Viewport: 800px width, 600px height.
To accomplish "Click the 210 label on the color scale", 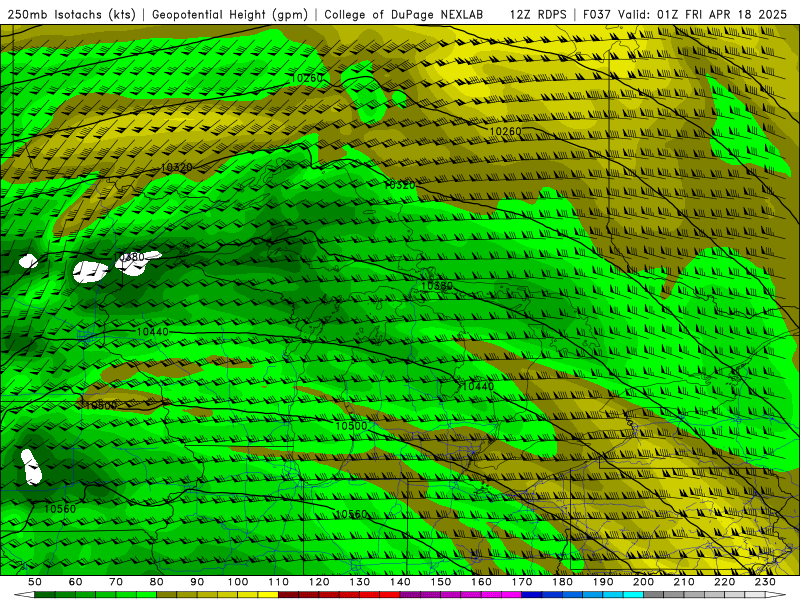I will point(684,582).
